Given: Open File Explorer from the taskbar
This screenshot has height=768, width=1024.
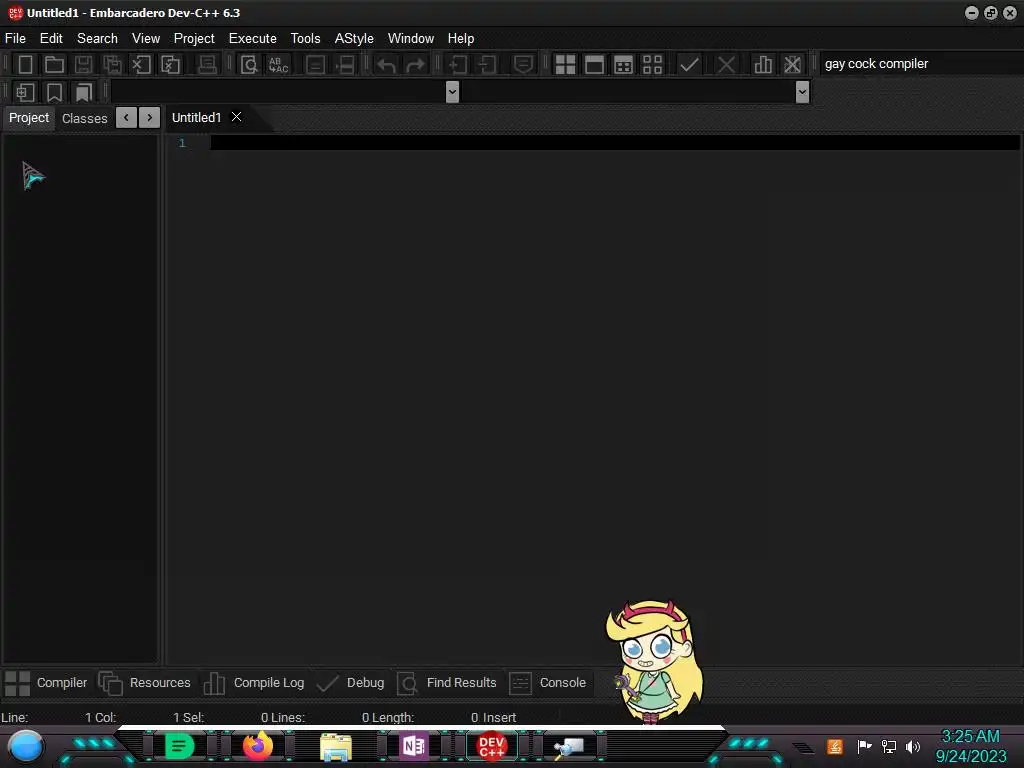Looking at the screenshot, I should click(x=336, y=747).
